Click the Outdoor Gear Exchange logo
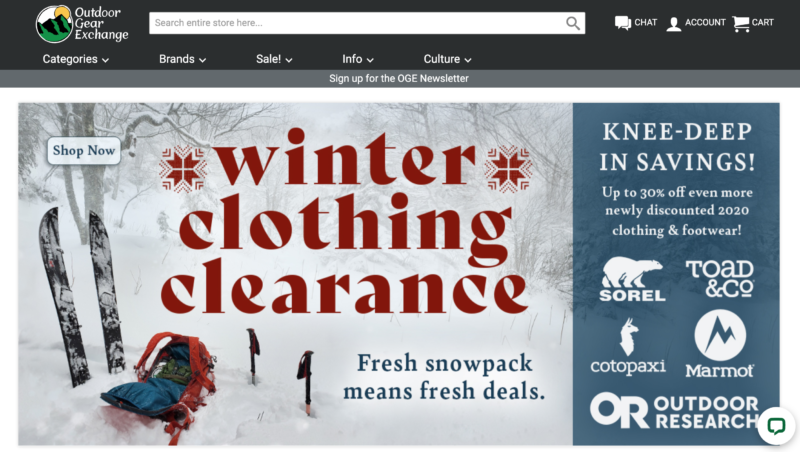 82,24
